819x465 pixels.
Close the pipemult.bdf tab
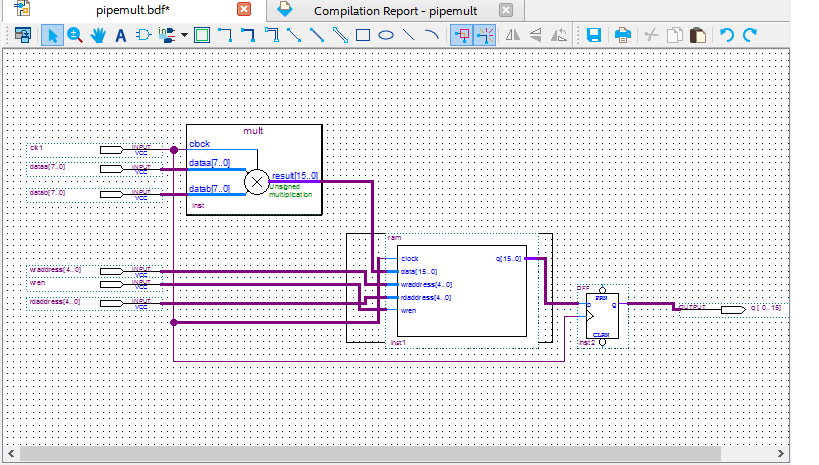coord(243,10)
